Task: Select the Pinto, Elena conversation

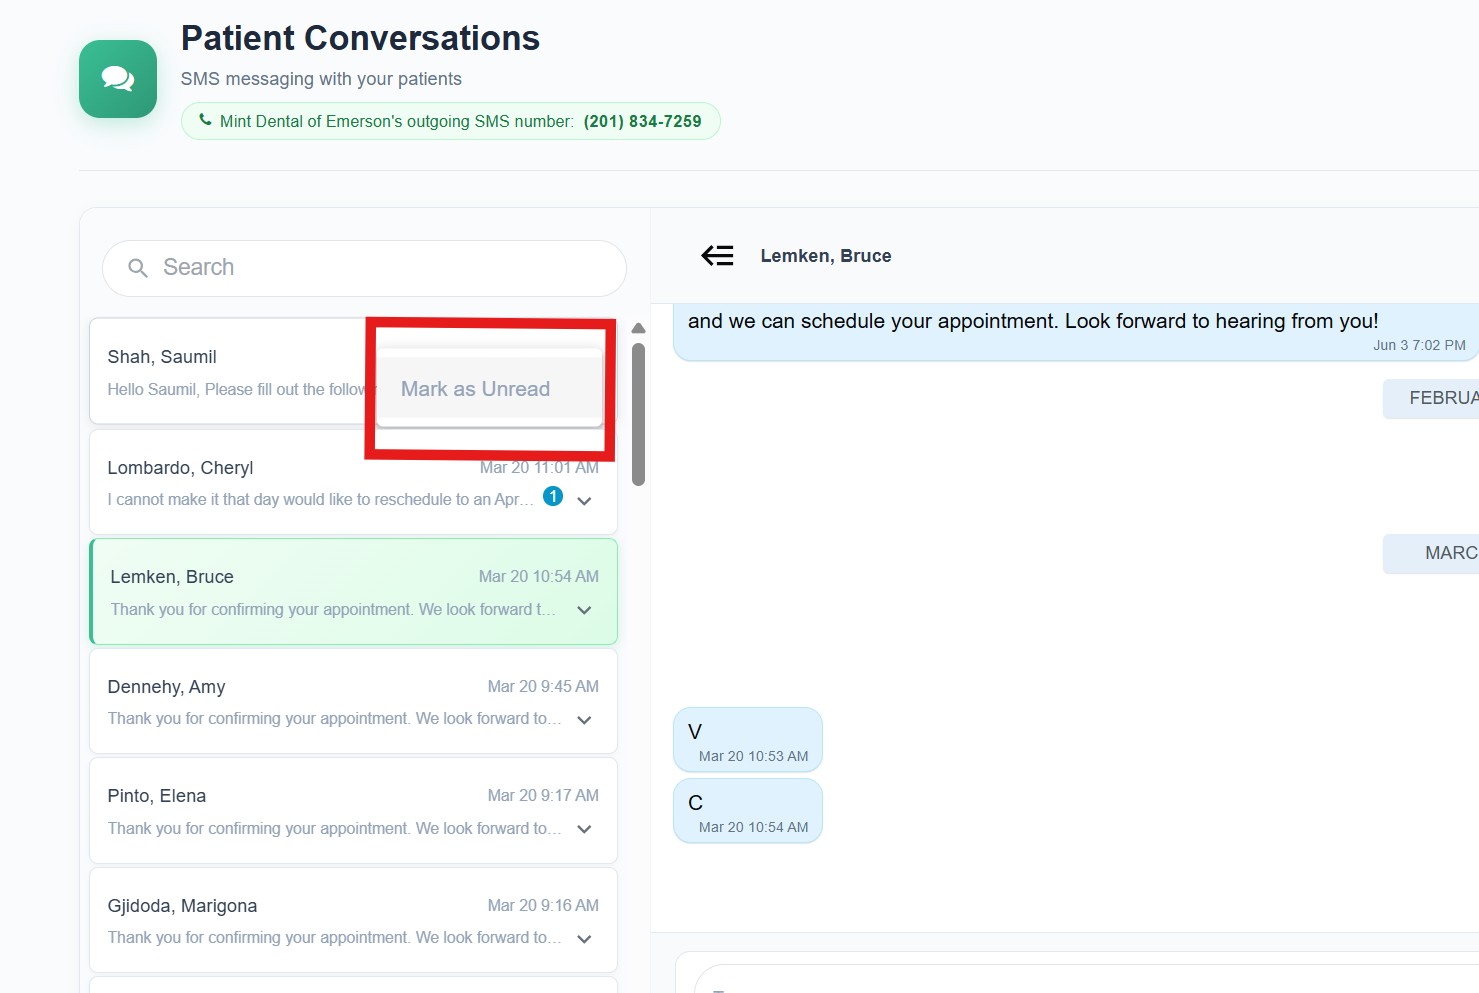Action: click(330, 811)
